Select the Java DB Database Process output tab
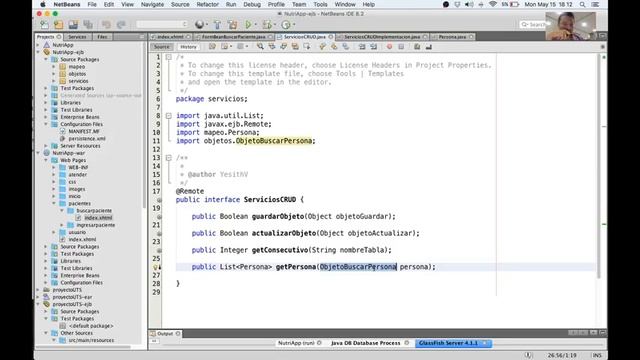 365,343
